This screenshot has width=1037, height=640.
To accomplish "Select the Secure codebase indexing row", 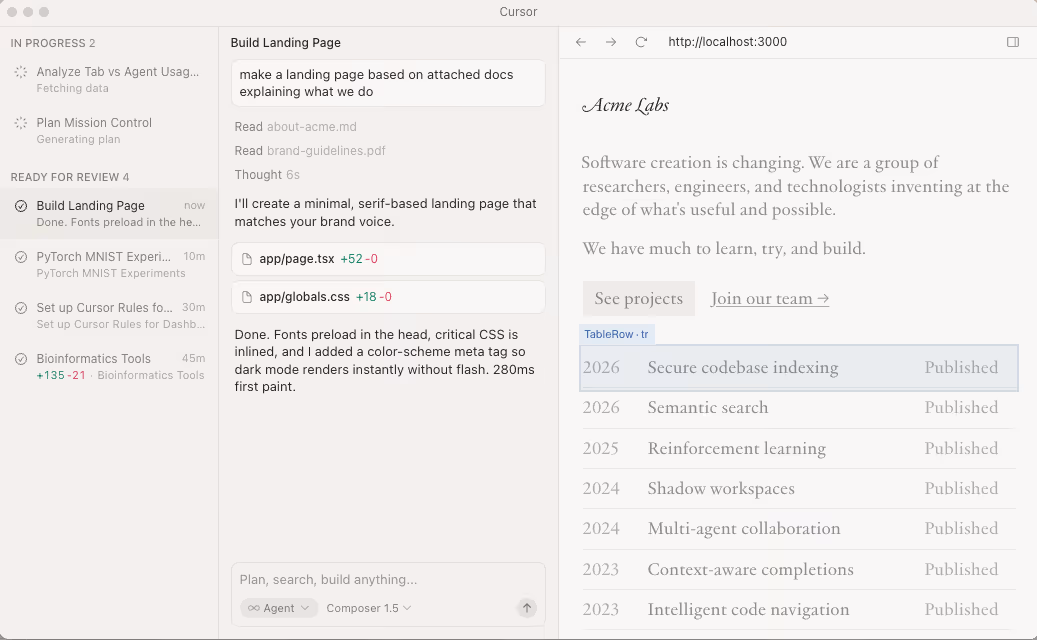I will click(799, 368).
